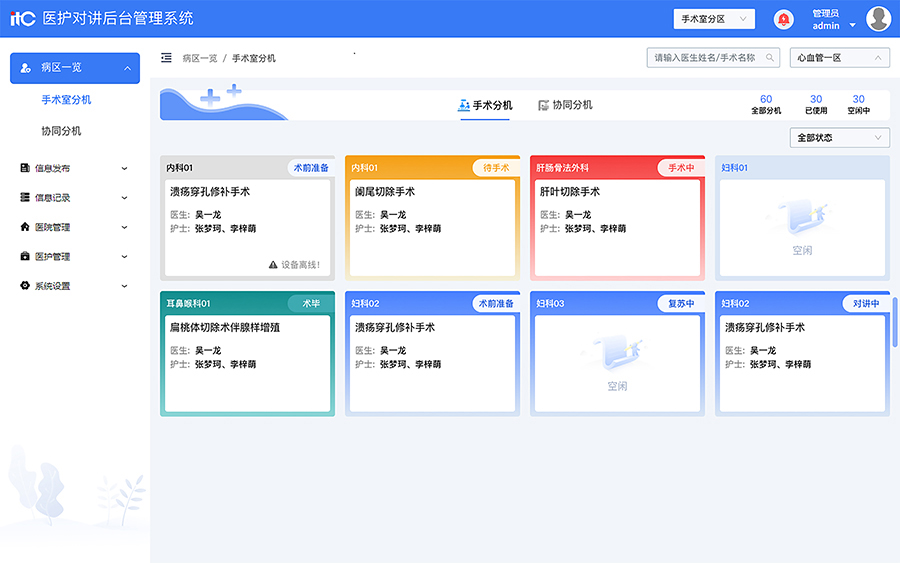
Task: Open the admin user avatar
Action: coord(878,19)
